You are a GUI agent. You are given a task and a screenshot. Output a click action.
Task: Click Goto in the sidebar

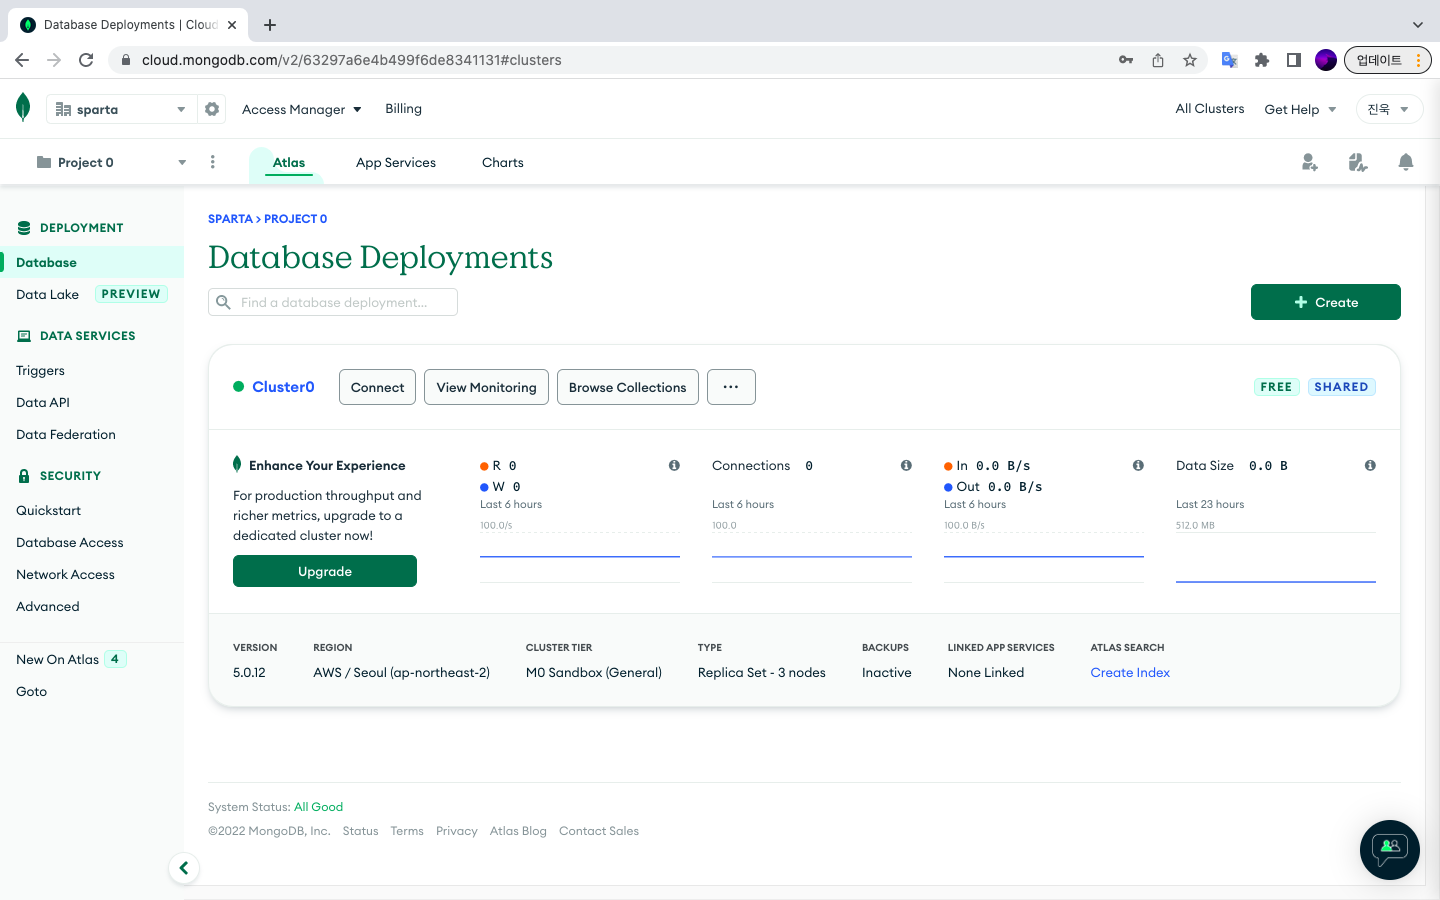[31, 691]
